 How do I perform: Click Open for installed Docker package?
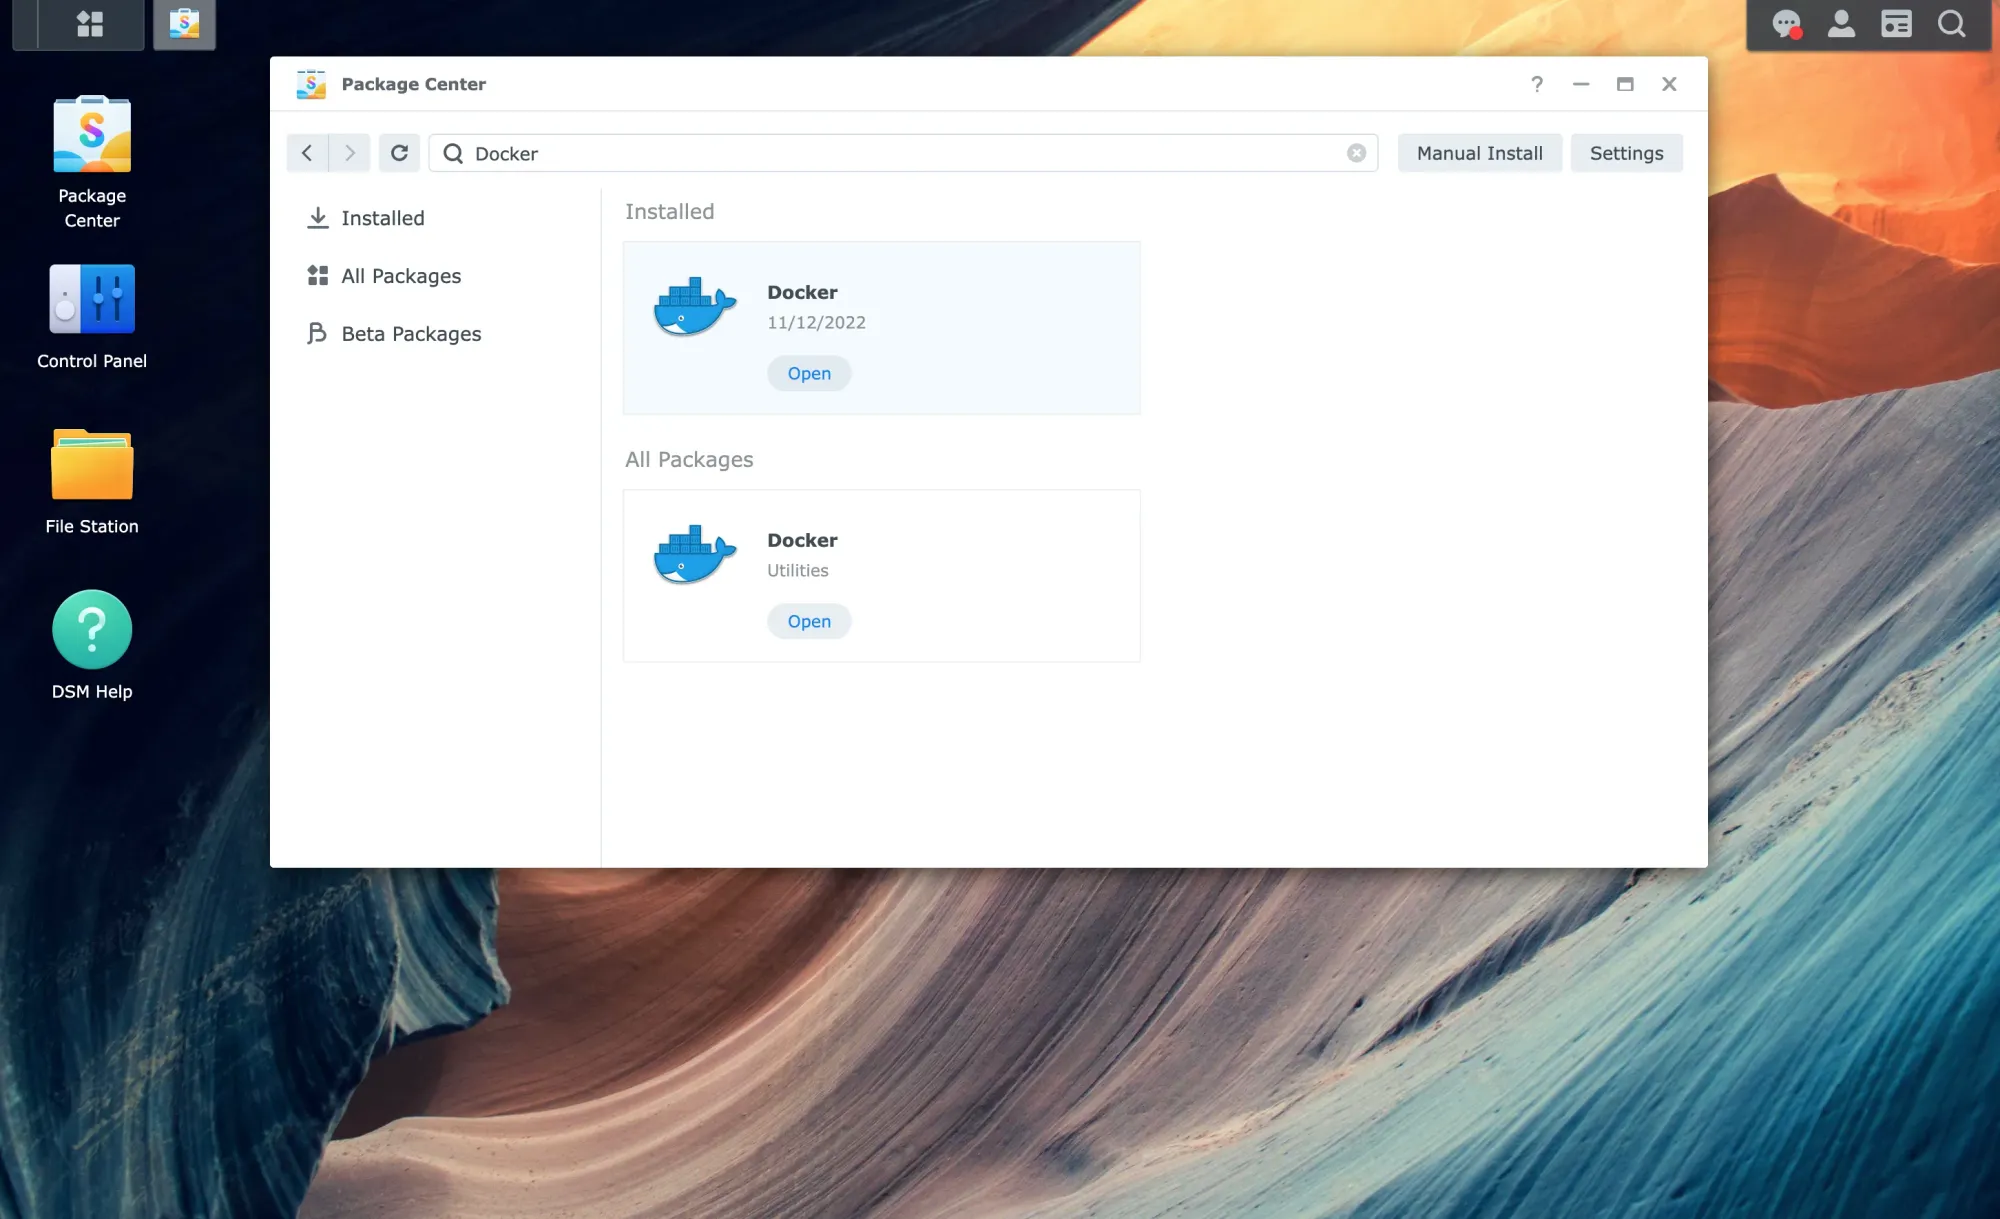pyautogui.click(x=809, y=373)
